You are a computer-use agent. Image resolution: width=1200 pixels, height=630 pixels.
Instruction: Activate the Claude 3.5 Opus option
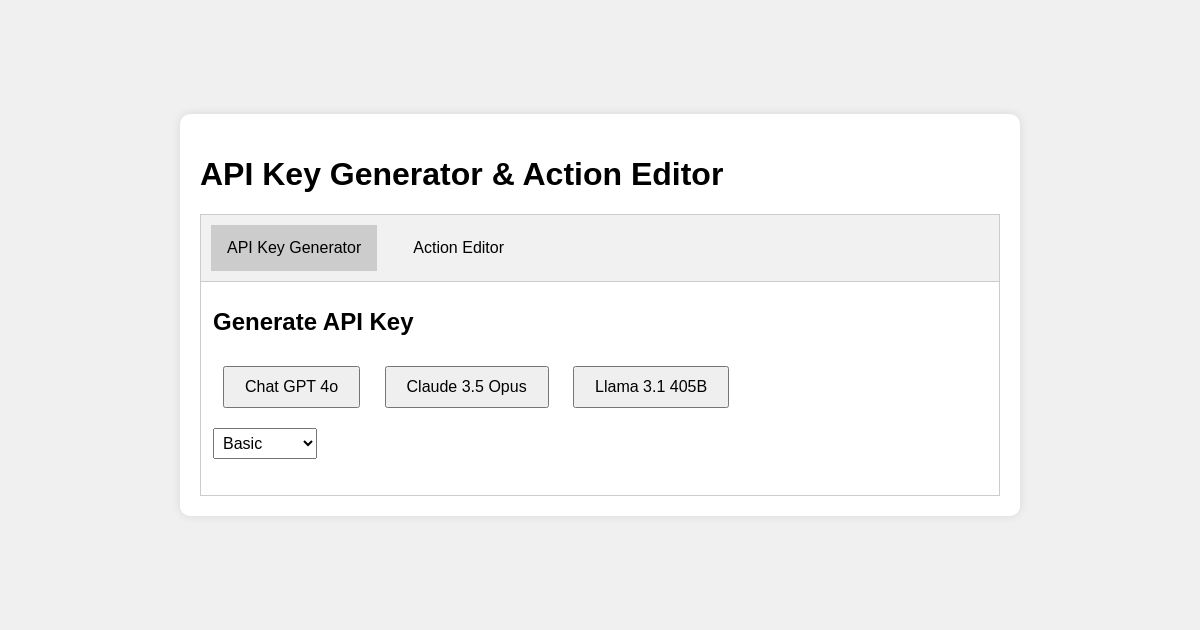(x=466, y=387)
